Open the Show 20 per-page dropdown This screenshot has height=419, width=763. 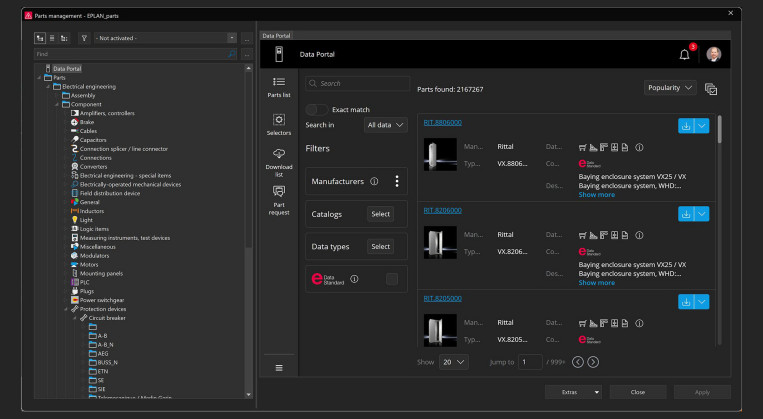(454, 362)
